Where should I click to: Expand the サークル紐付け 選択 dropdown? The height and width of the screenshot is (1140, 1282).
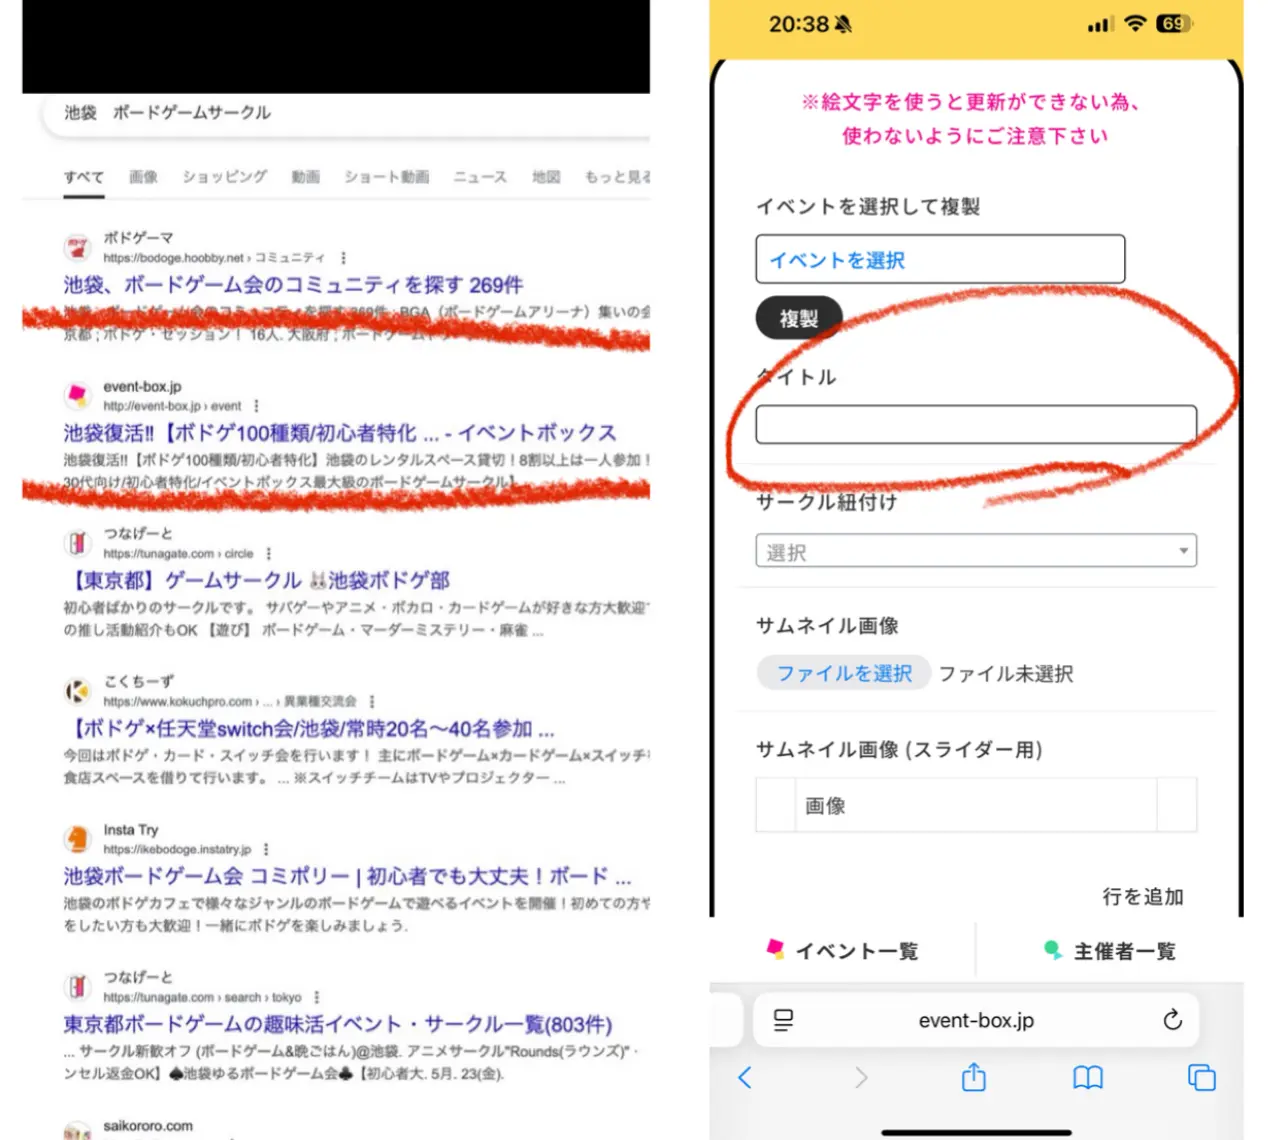pos(975,550)
